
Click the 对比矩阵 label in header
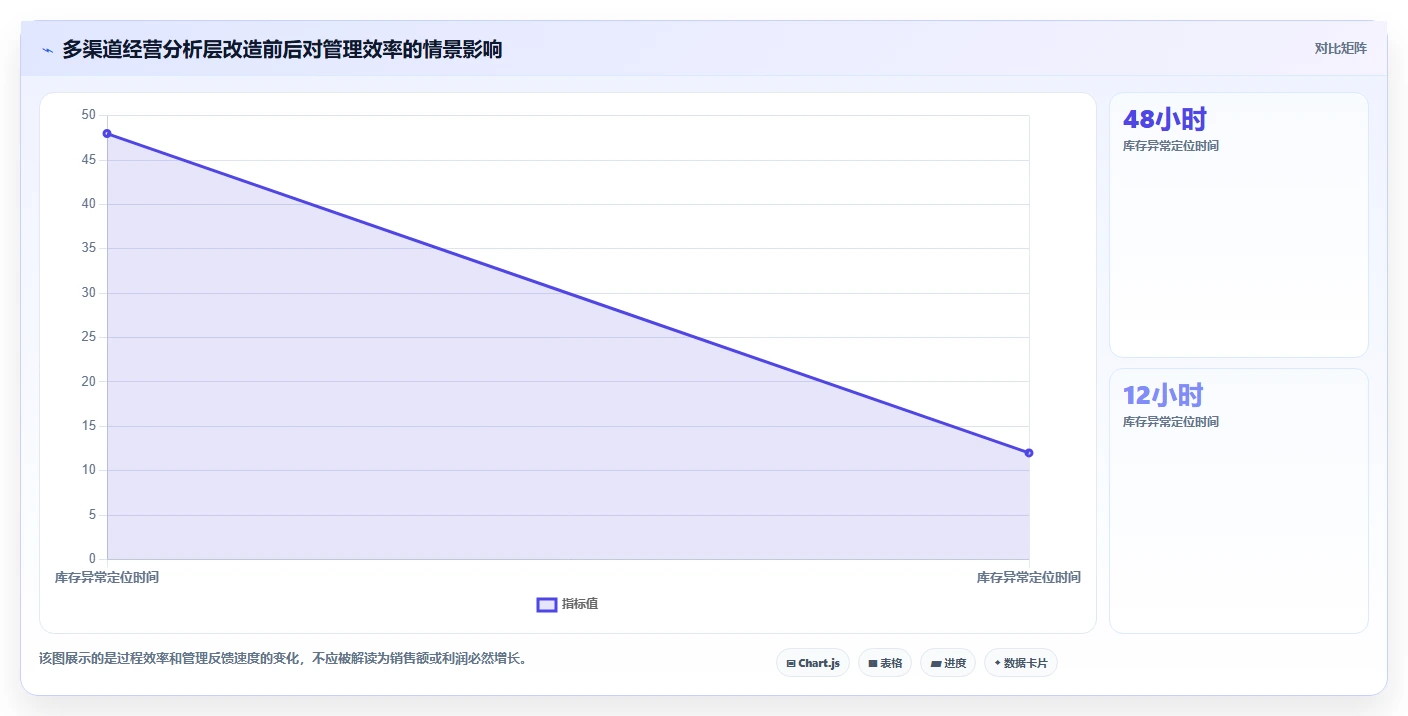[x=1340, y=49]
